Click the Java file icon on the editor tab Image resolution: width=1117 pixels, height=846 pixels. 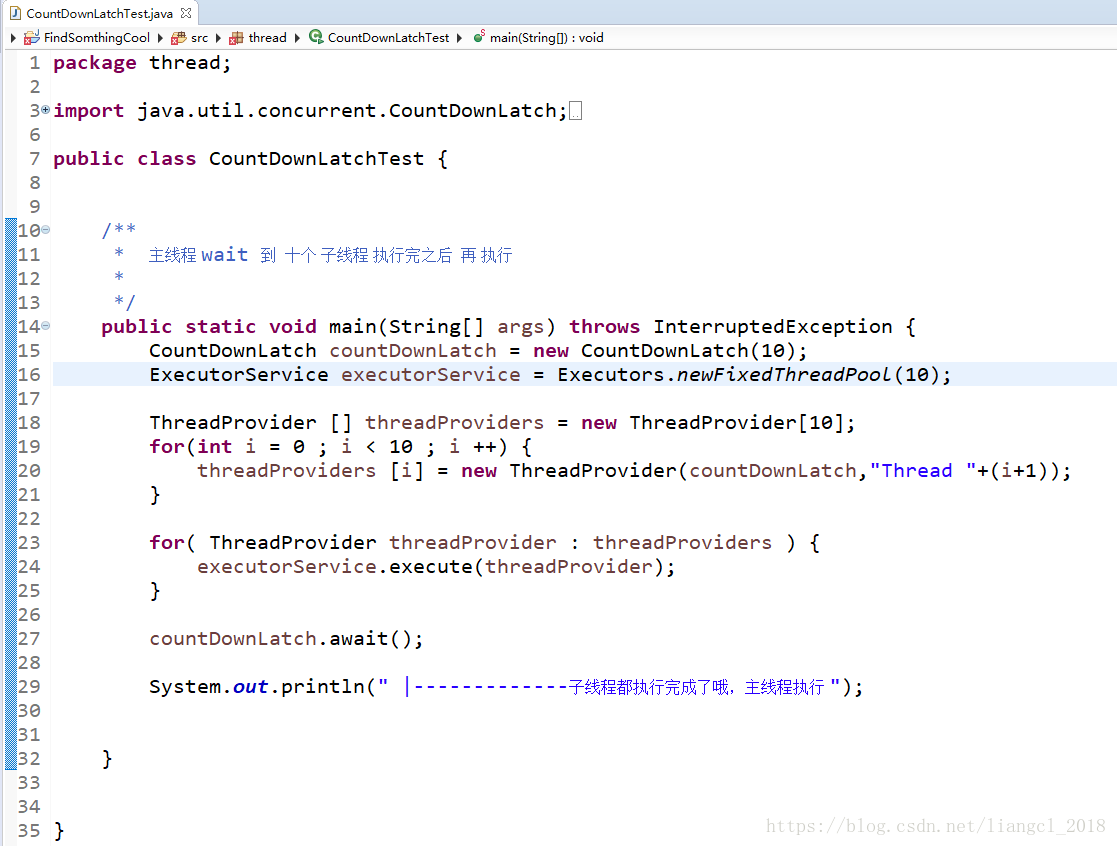coord(15,13)
